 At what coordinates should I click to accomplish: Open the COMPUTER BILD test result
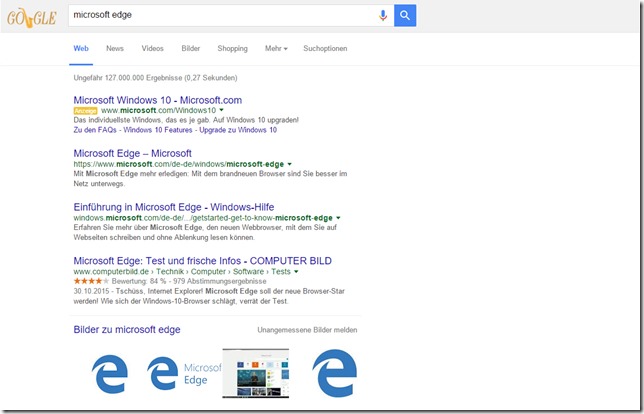tap(202, 261)
